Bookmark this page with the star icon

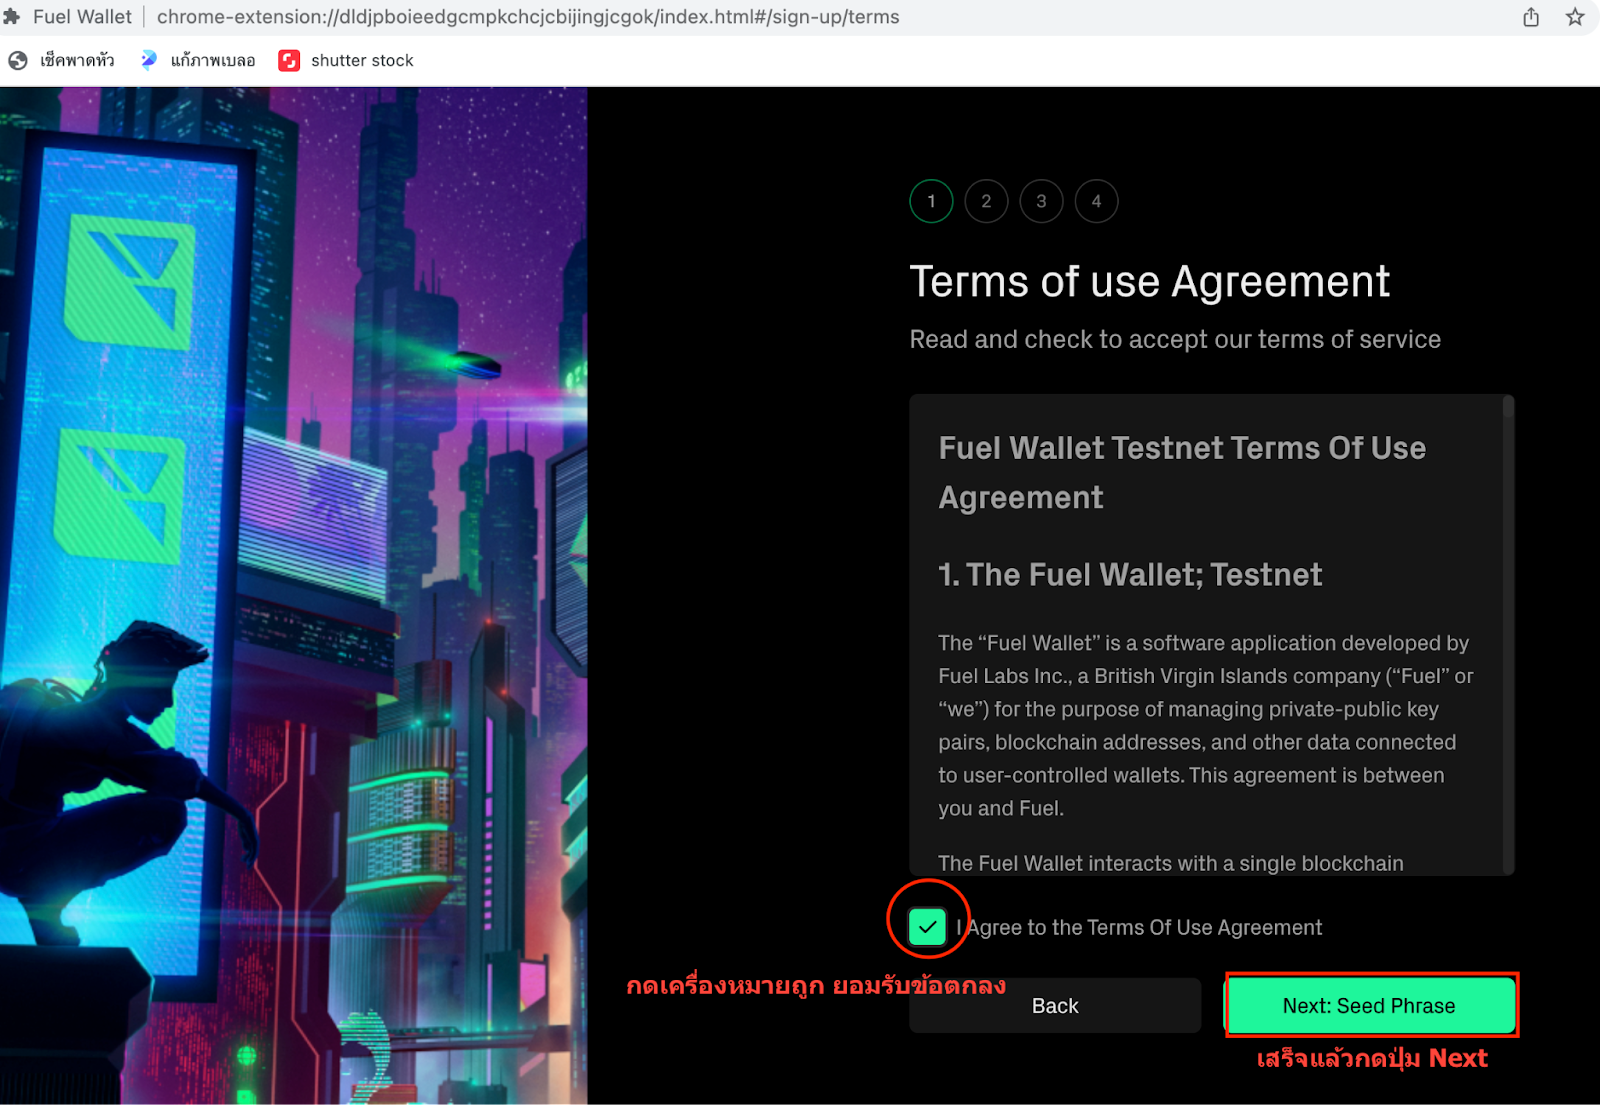coord(1575,17)
